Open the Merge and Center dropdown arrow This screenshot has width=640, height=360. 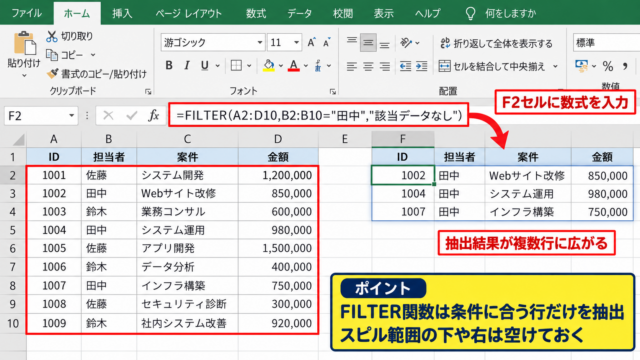556,66
